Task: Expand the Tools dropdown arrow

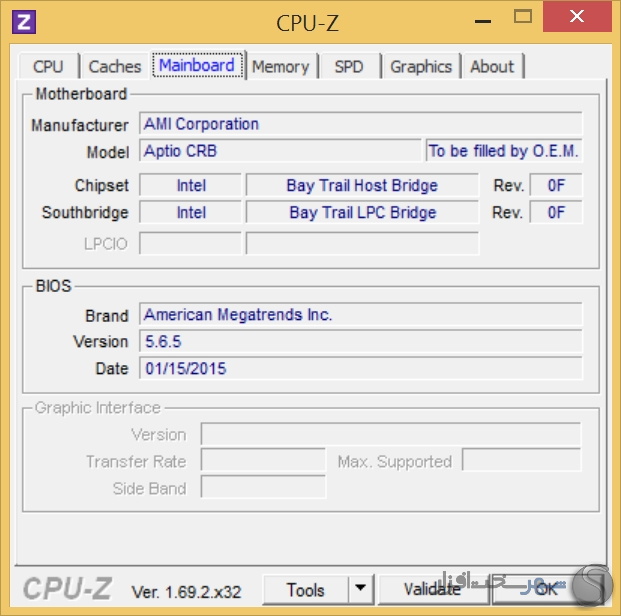Action: pos(360,588)
